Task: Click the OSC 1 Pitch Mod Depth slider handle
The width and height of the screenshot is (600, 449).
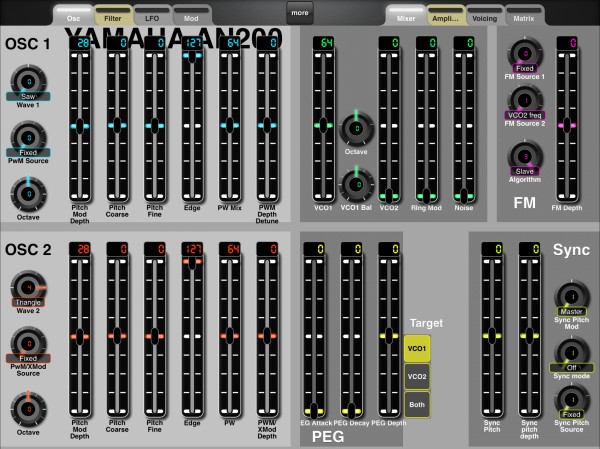Action: point(80,126)
